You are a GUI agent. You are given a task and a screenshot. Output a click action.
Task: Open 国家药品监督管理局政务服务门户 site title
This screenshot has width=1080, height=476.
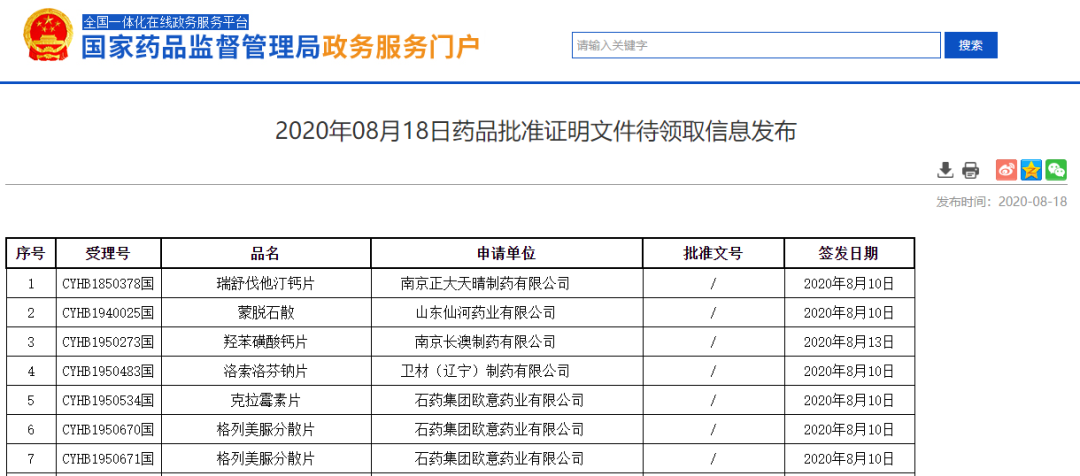[280, 48]
